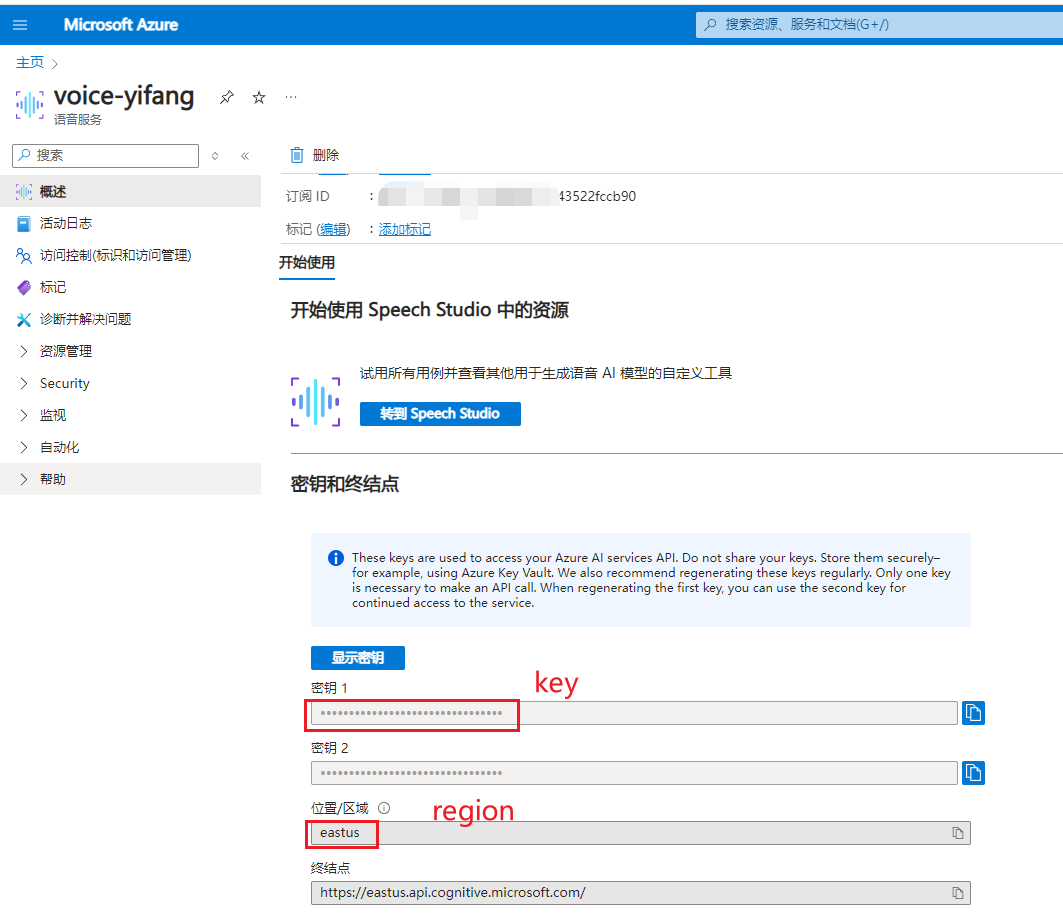Collapse the sidebar with double chevron
This screenshot has height=916, width=1063.
(245, 156)
